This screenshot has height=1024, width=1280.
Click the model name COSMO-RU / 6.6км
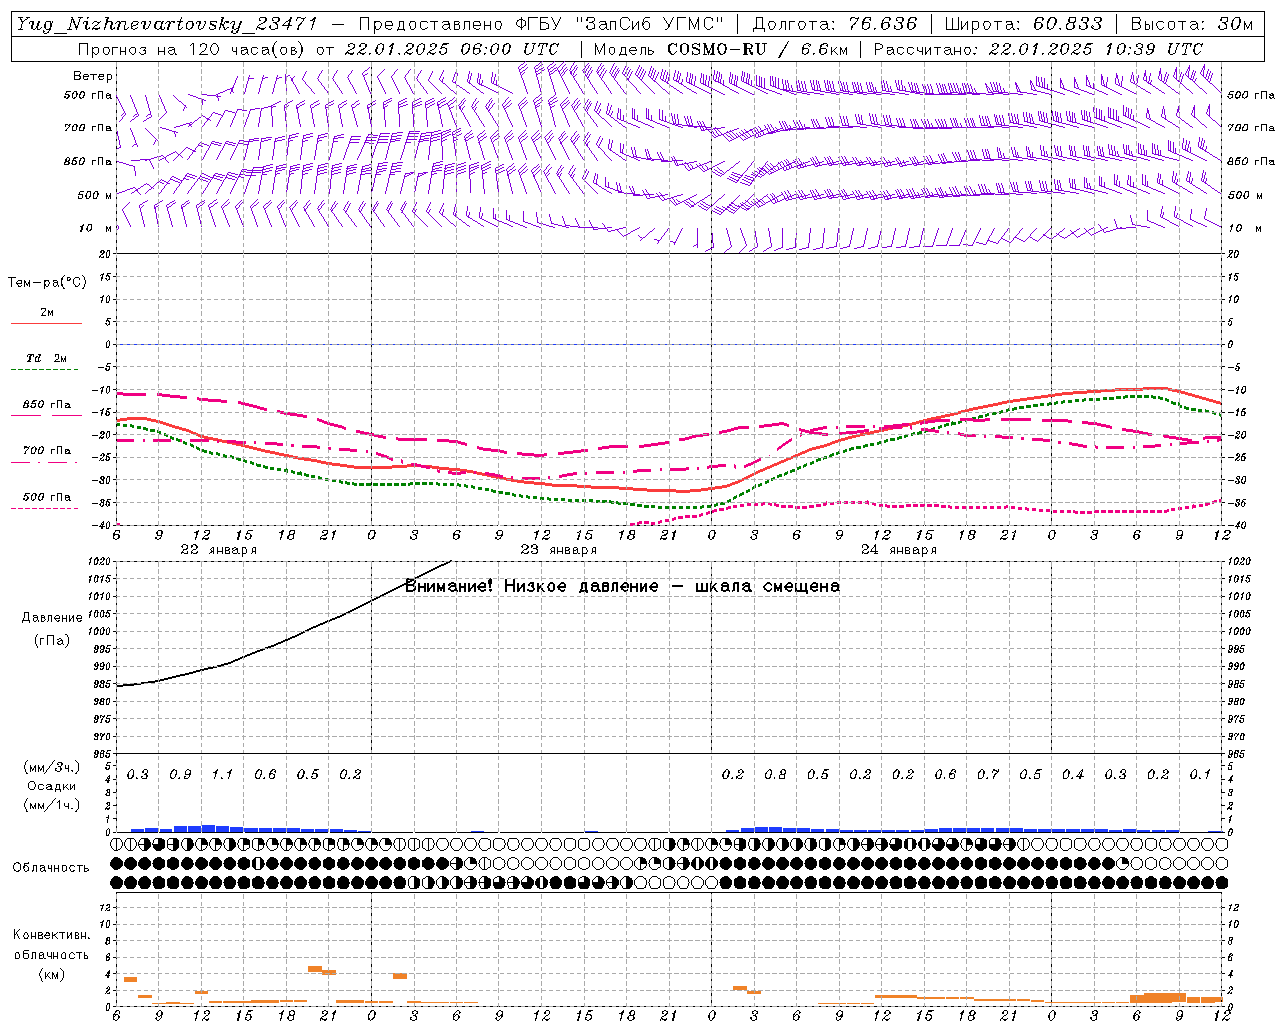pos(757,48)
